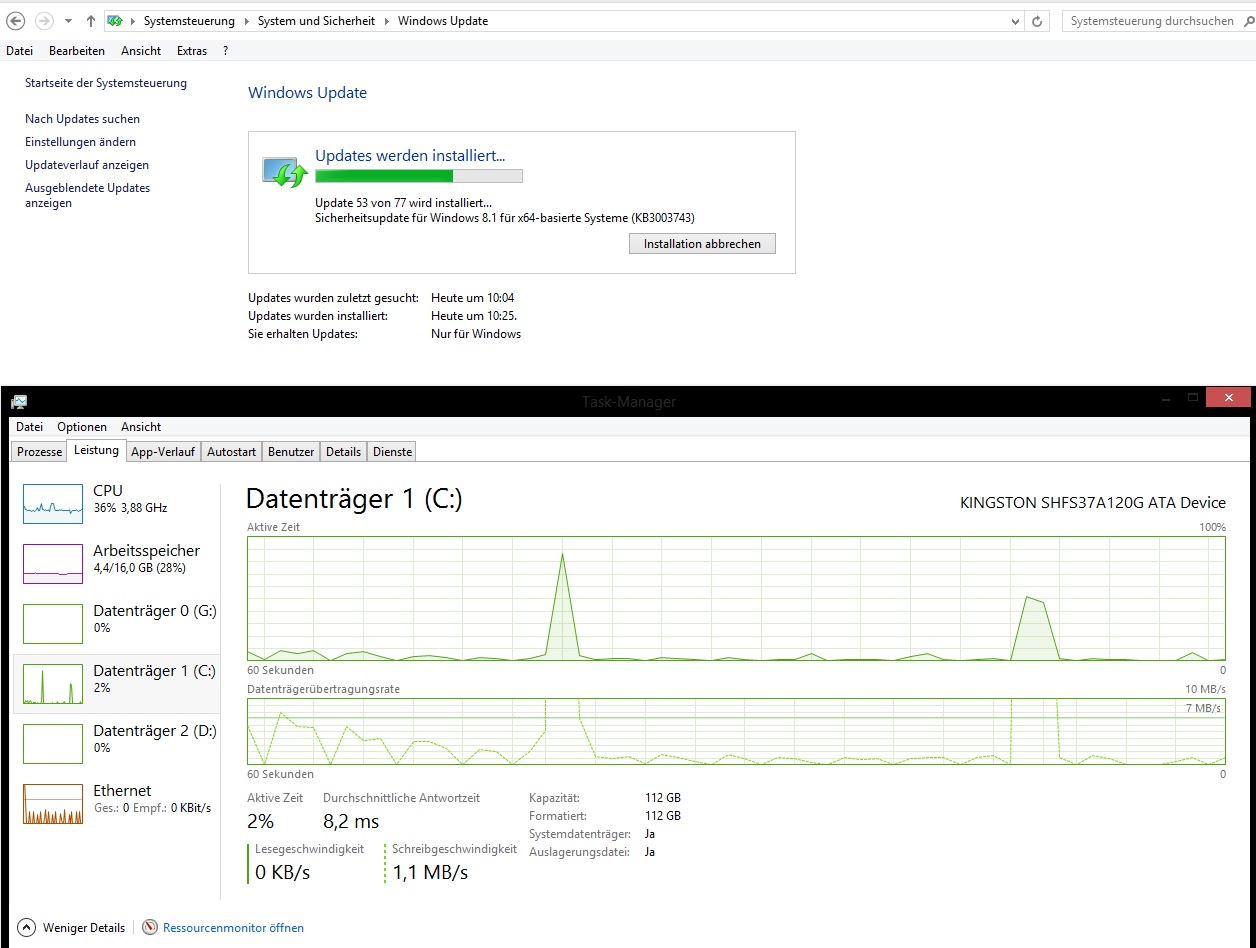Open recent locations dropdown arrow
Viewport: 1256px width, 948px height.
(68, 21)
